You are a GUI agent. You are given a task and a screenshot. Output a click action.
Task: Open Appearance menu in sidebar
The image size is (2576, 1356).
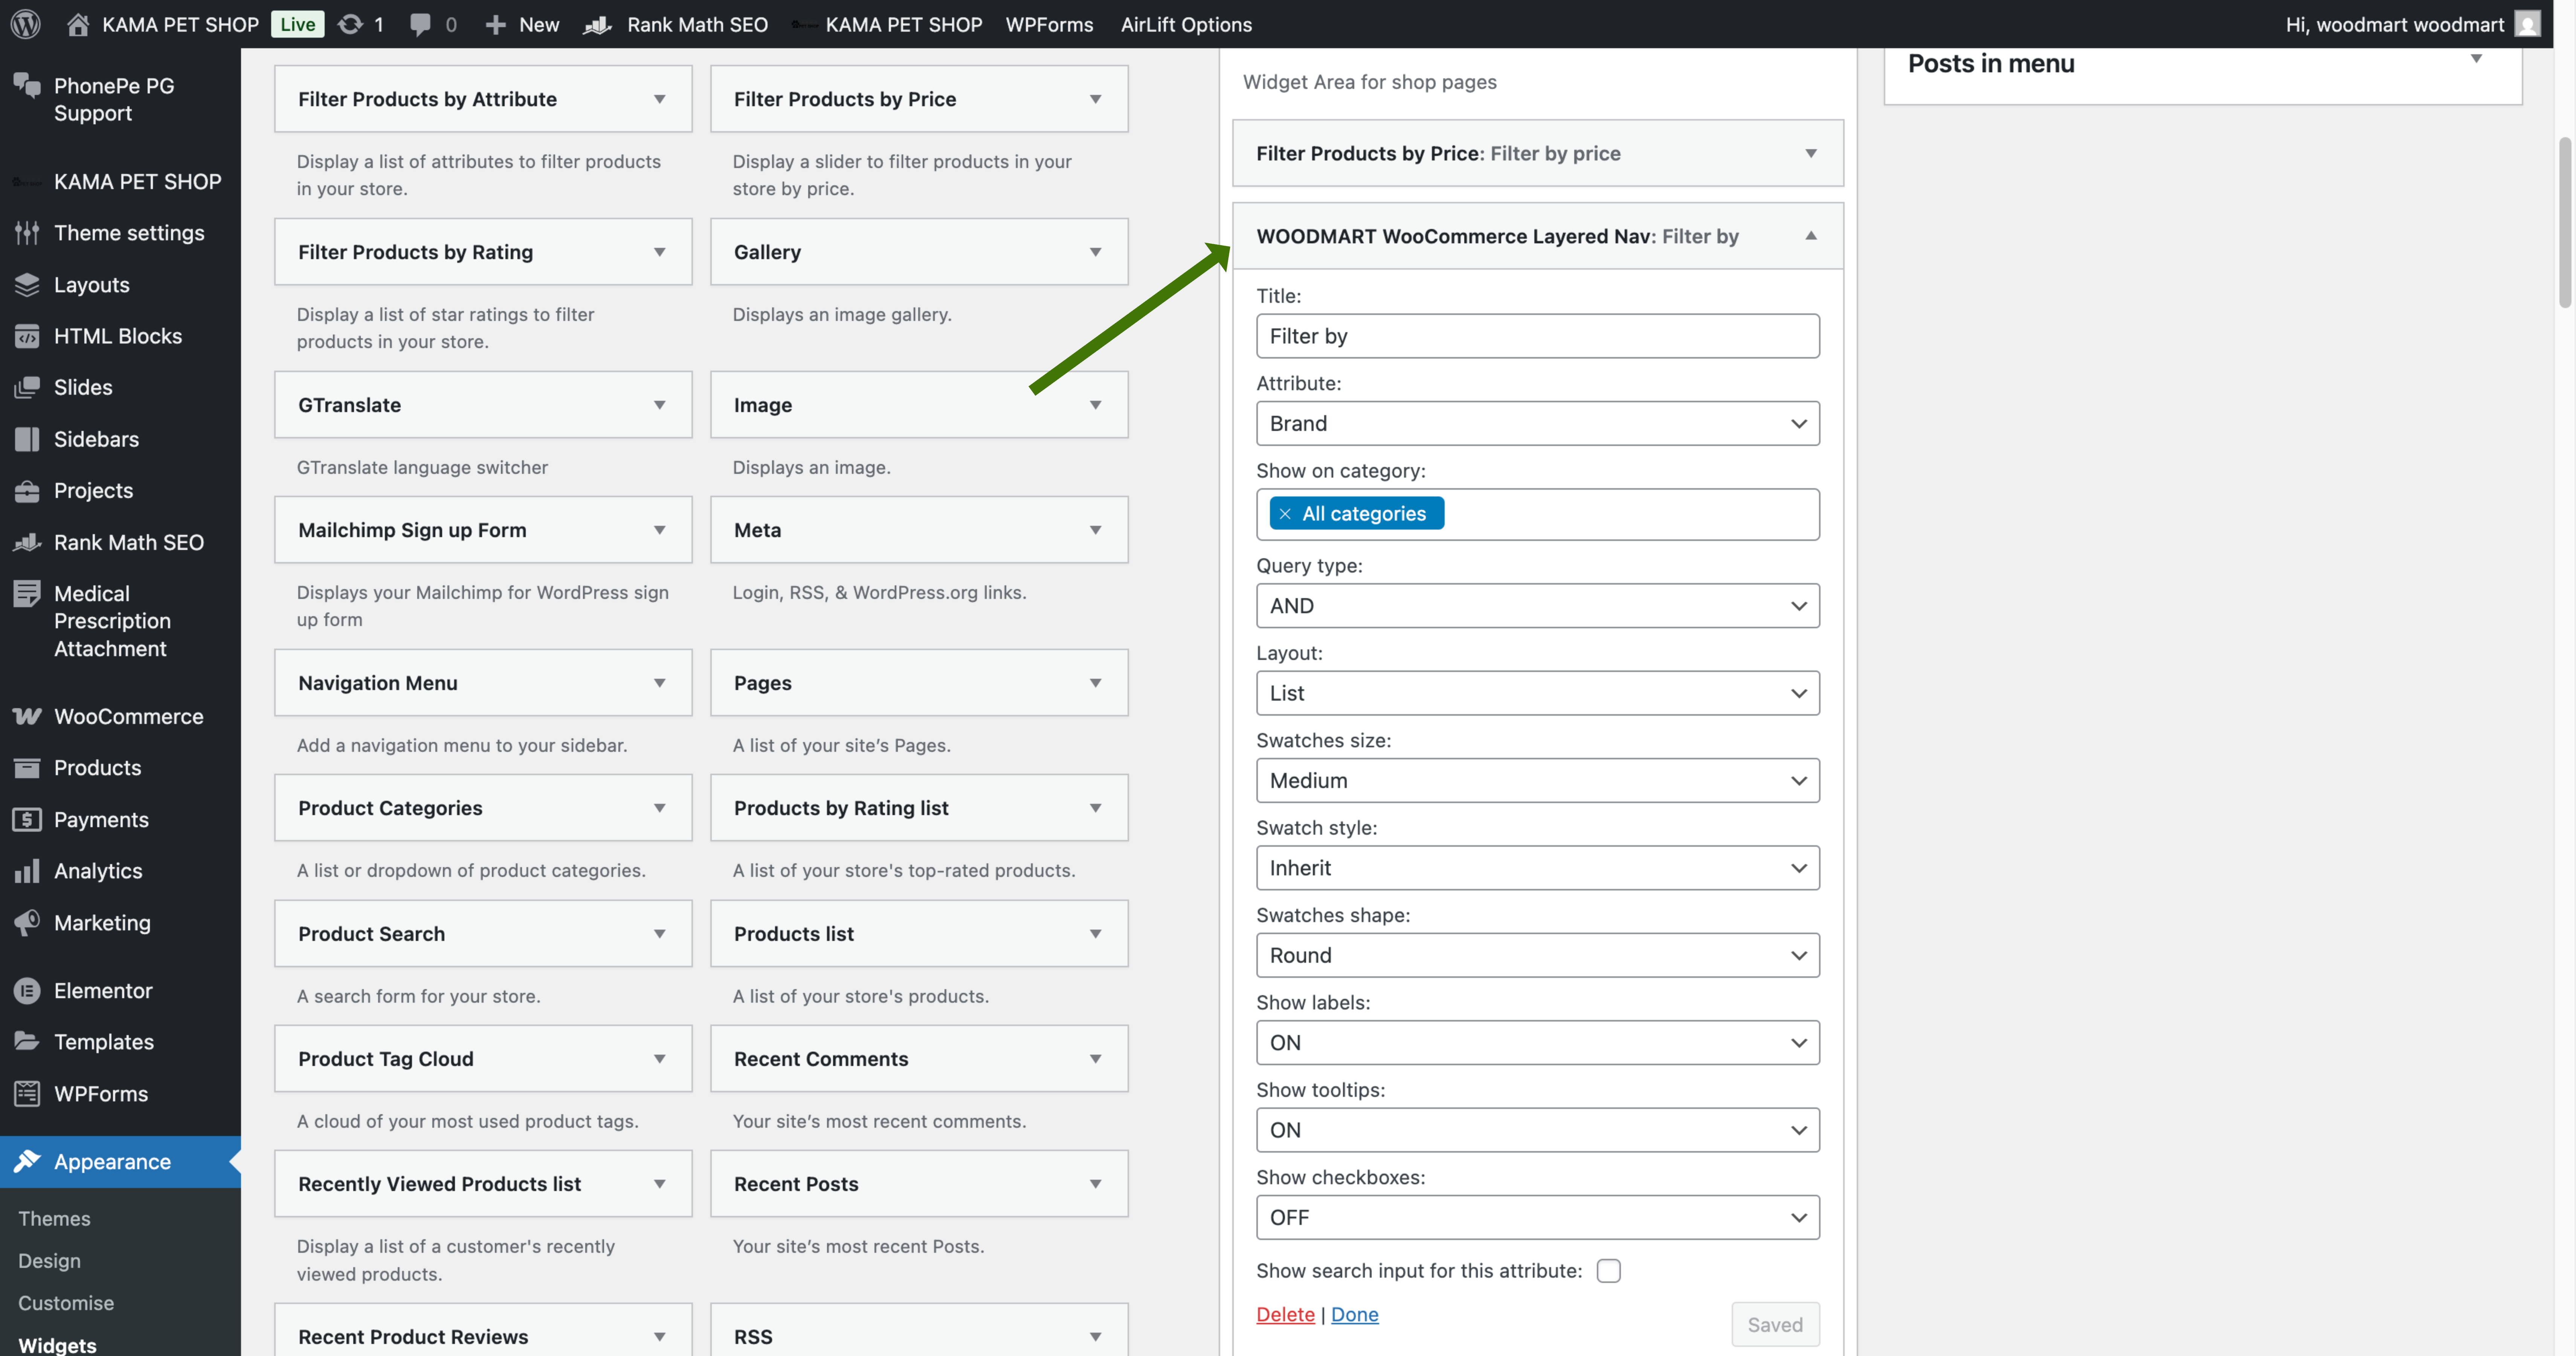[120, 1162]
